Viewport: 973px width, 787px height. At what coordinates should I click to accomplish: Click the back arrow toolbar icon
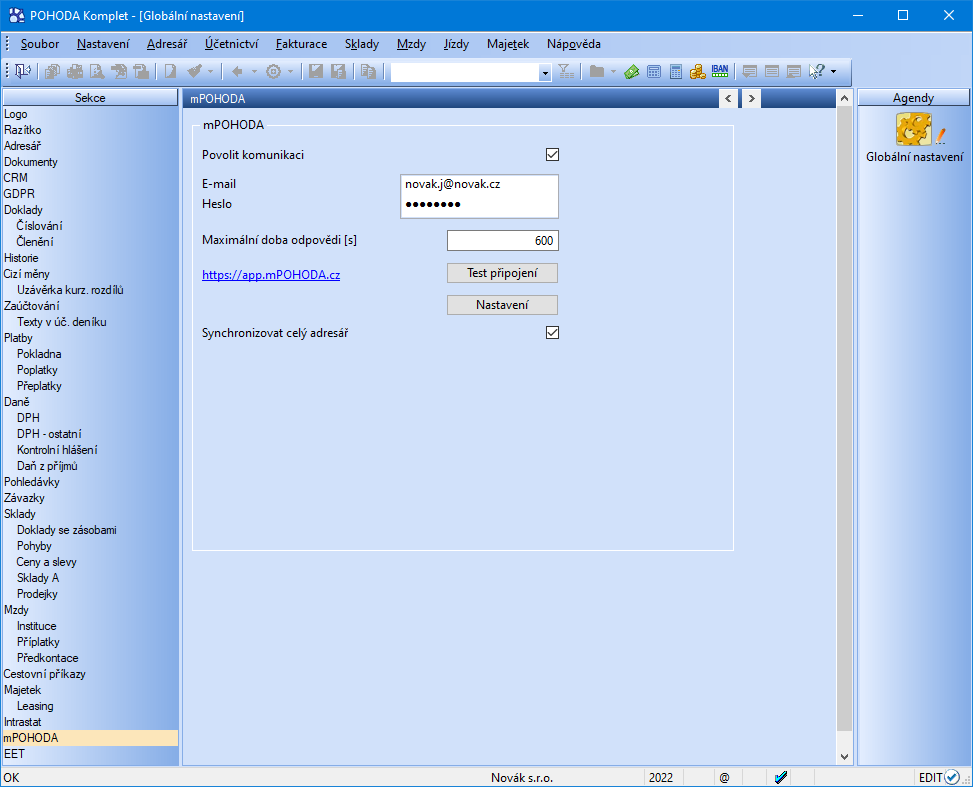tap(237, 71)
